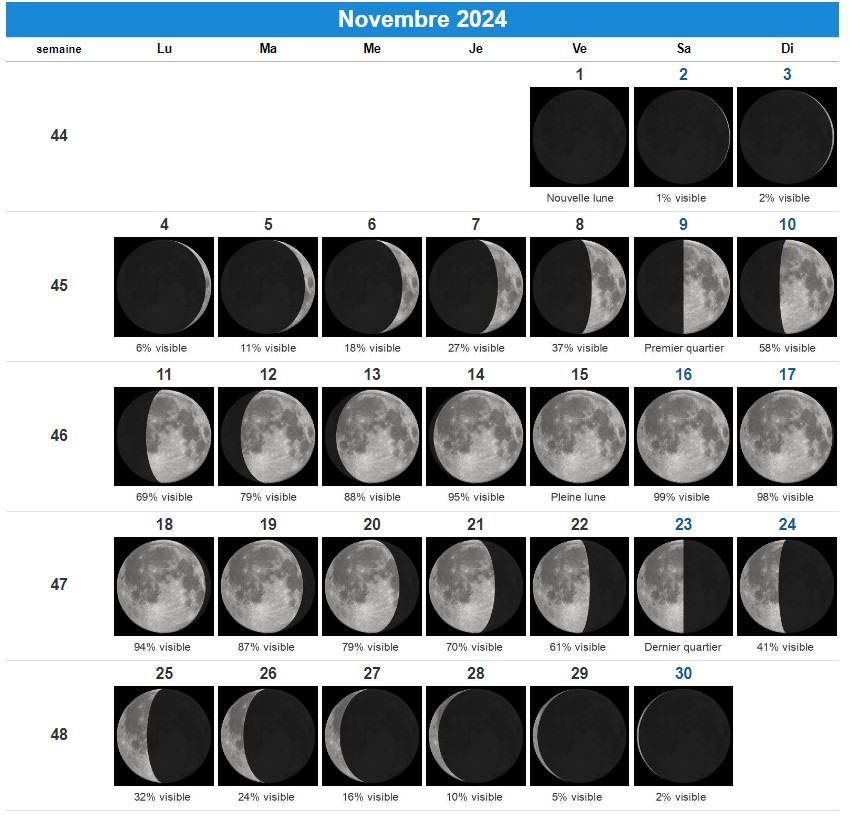Click the date number 23
This screenshot has height=818, width=850.
(x=683, y=524)
